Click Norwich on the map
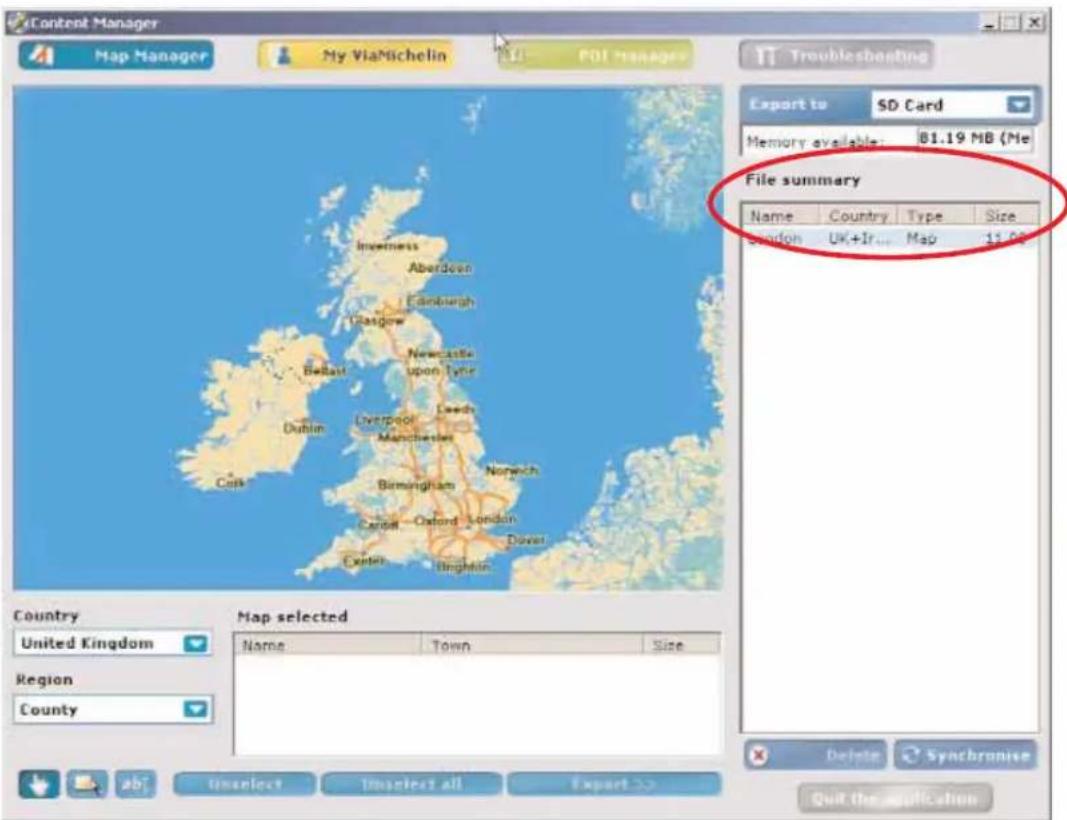This screenshot has width=1067, height=820. click(512, 470)
